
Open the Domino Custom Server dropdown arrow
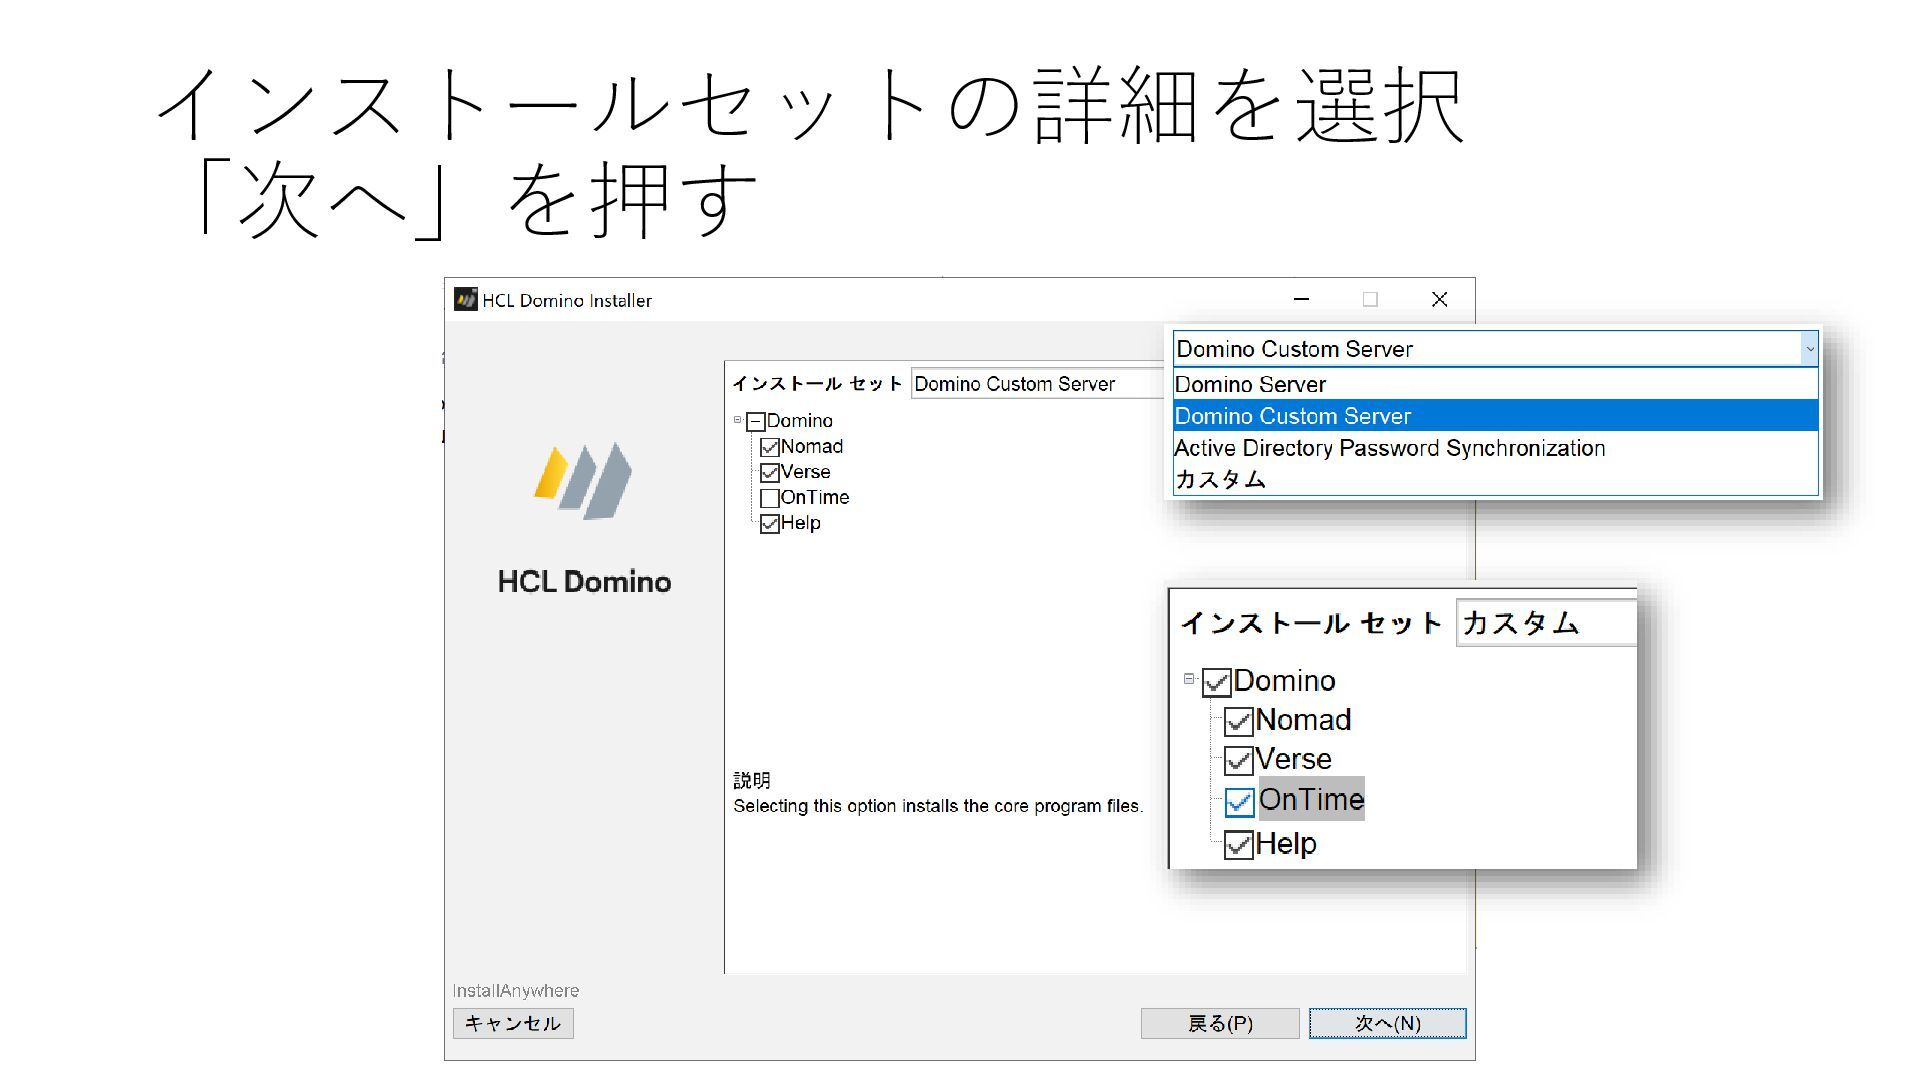tap(1808, 349)
